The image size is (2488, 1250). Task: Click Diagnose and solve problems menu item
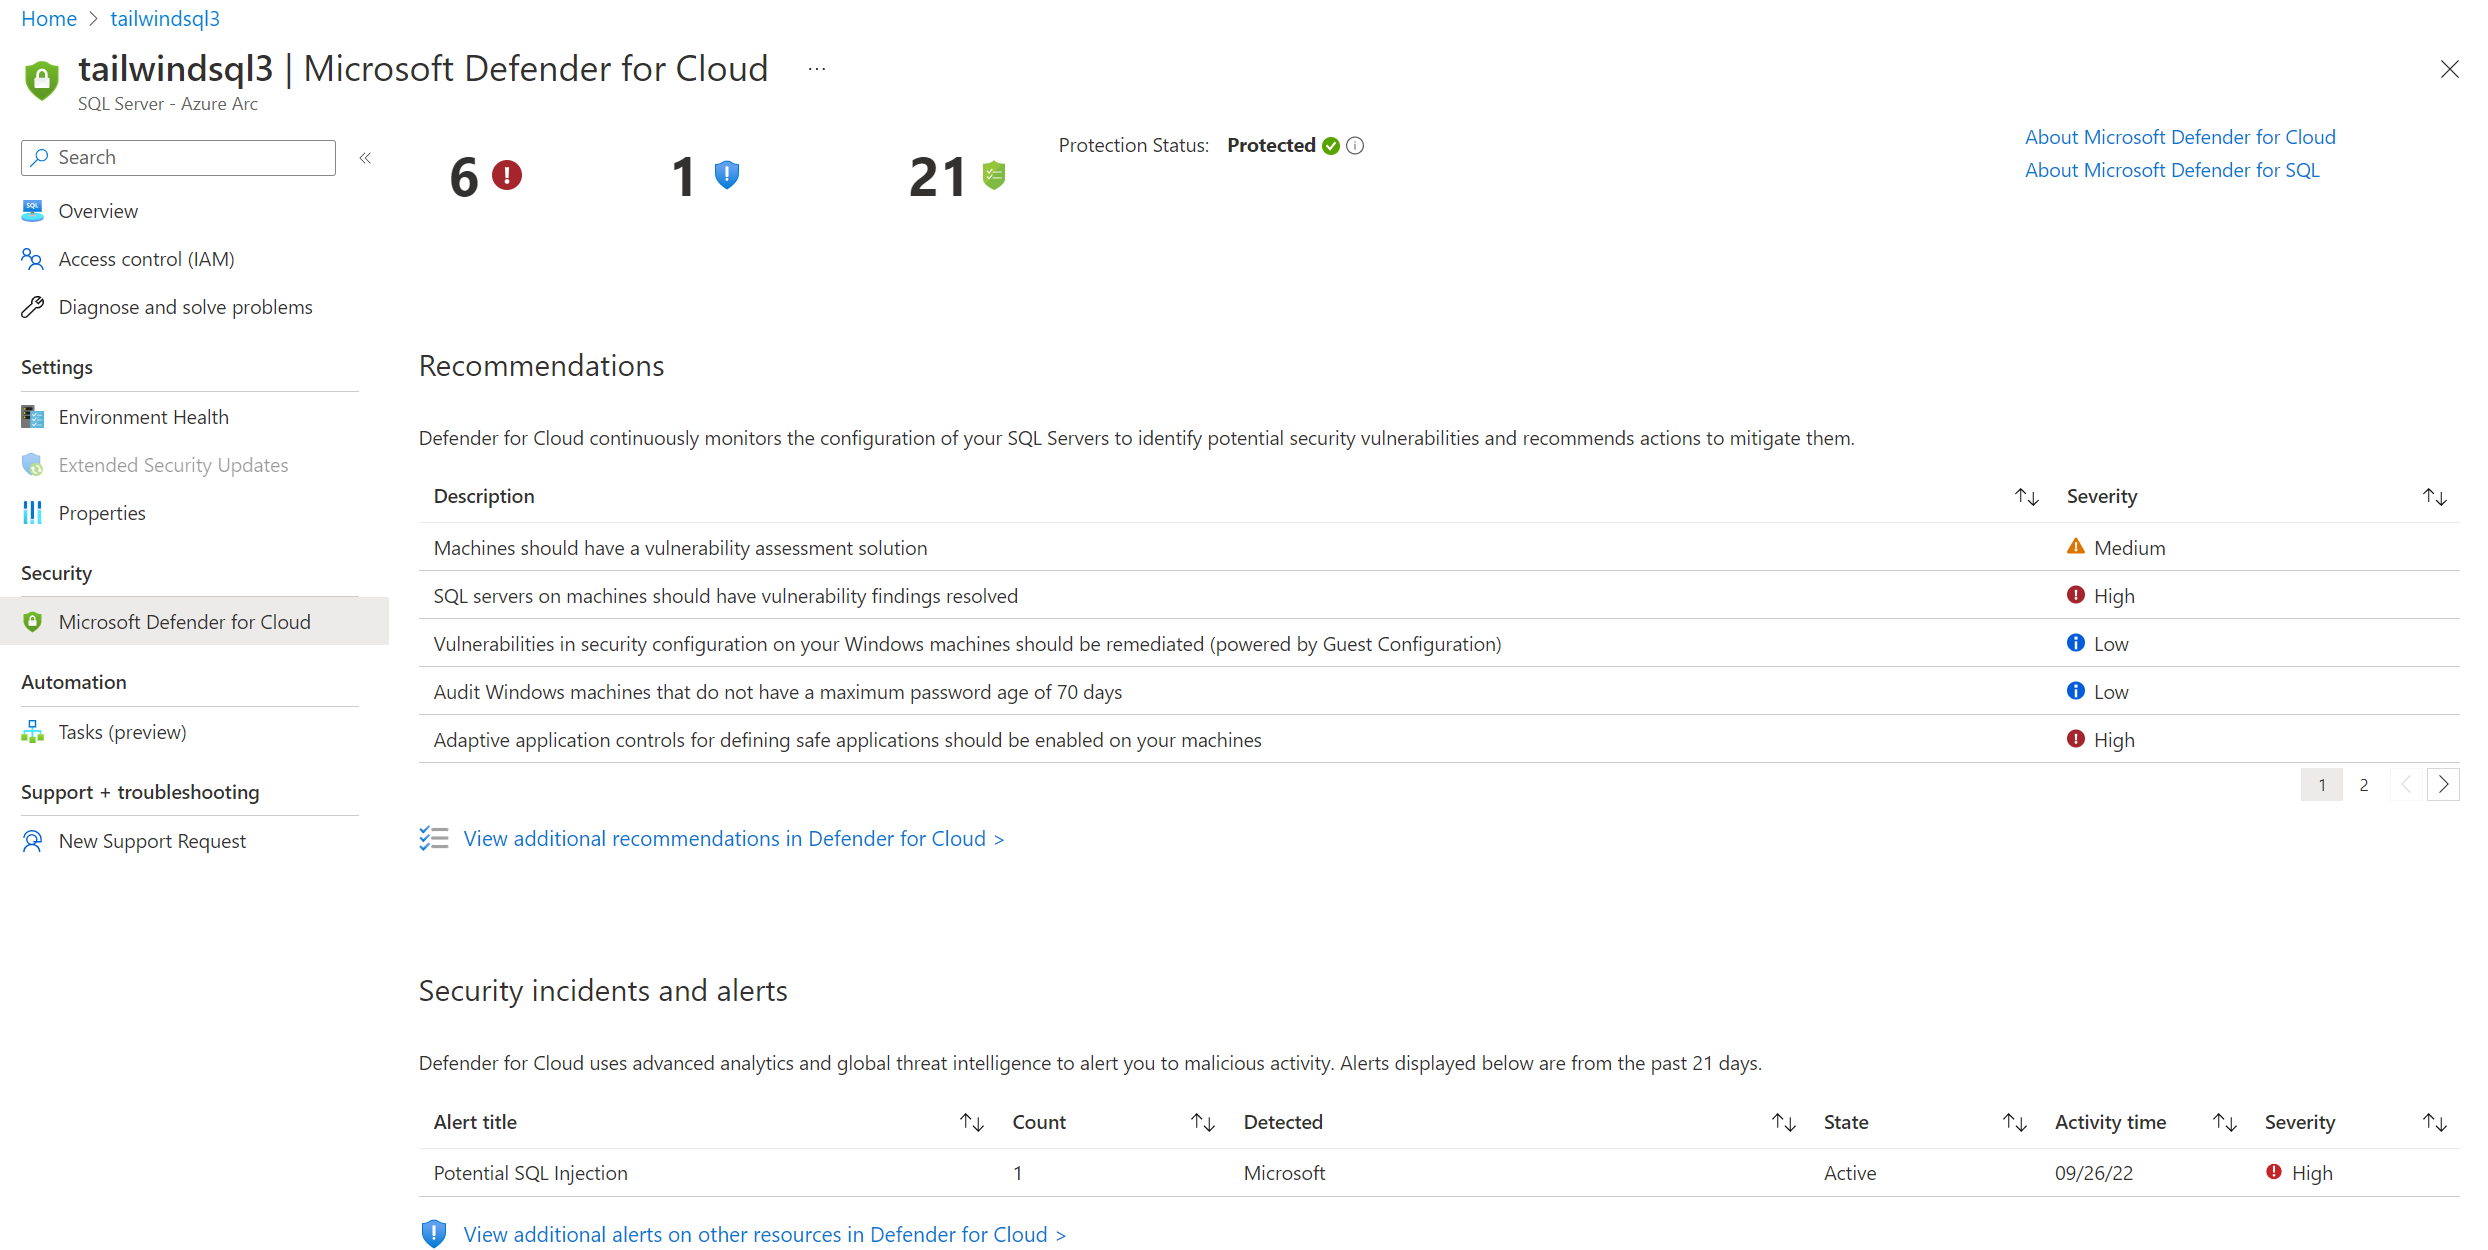[185, 306]
